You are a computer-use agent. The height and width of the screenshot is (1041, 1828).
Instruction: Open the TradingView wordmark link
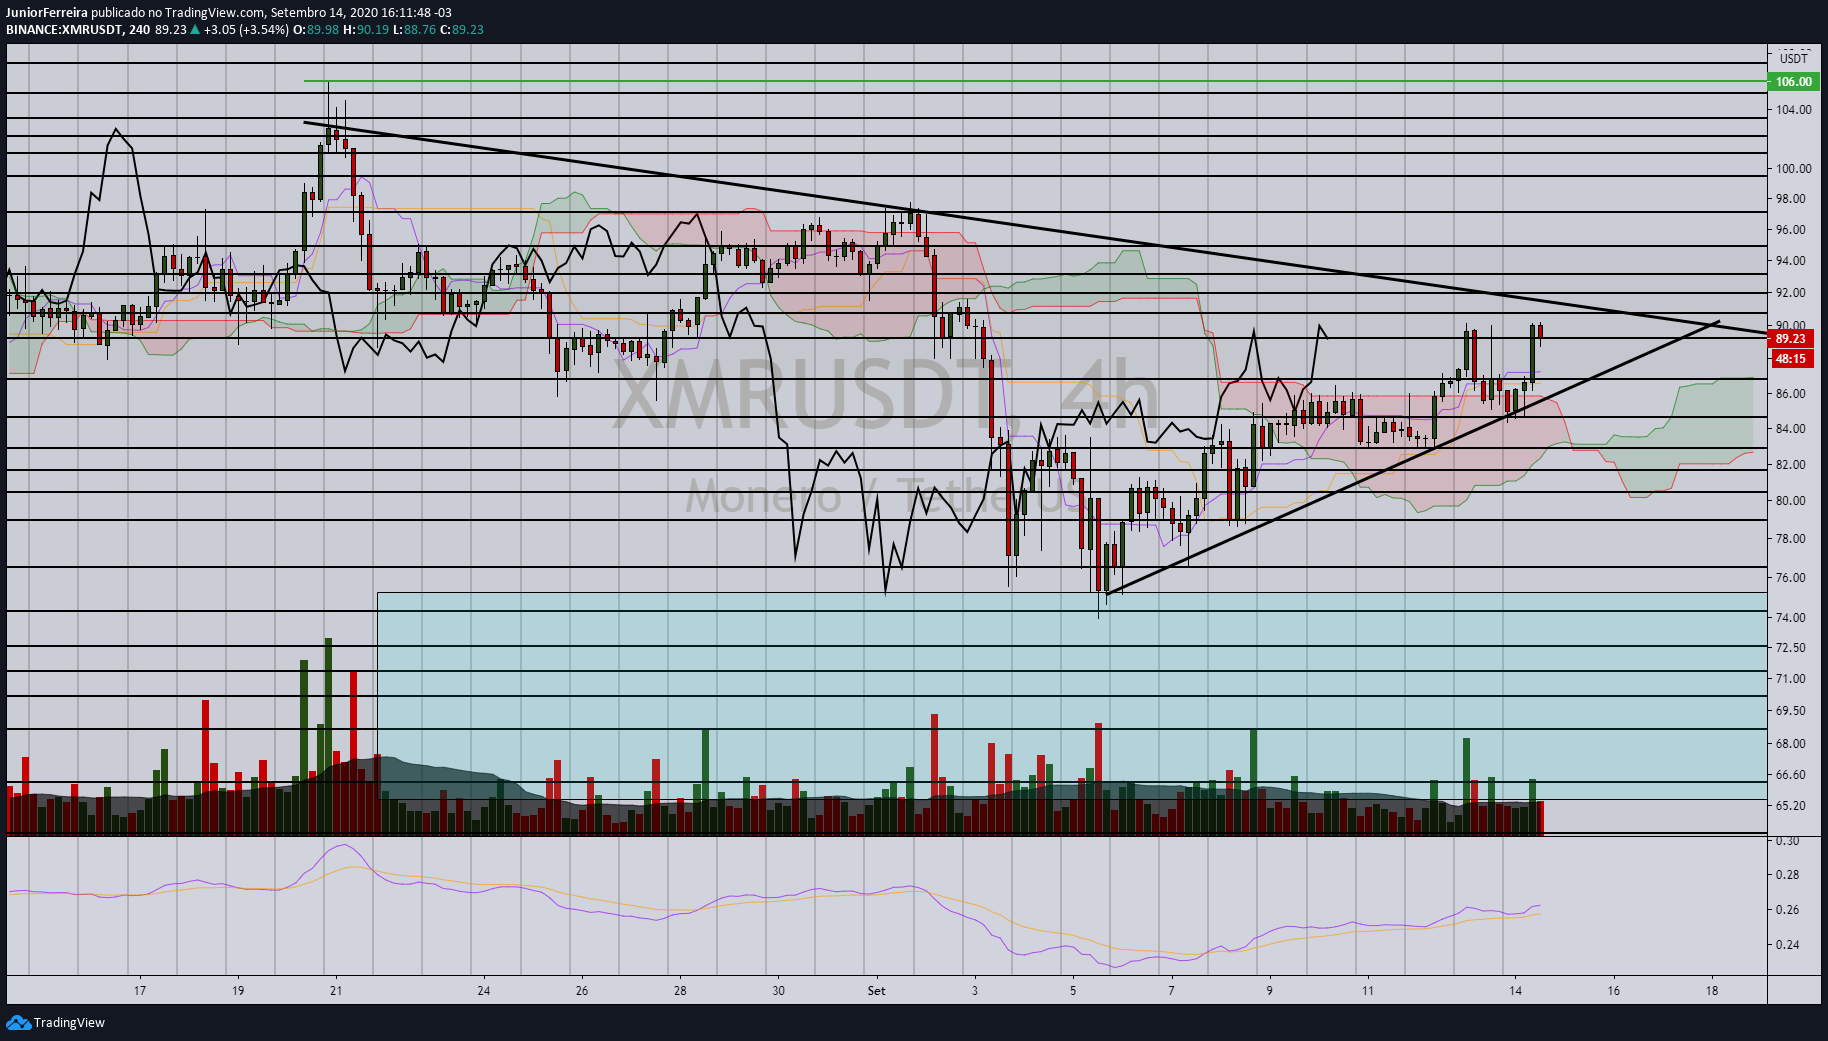[x=69, y=1022]
